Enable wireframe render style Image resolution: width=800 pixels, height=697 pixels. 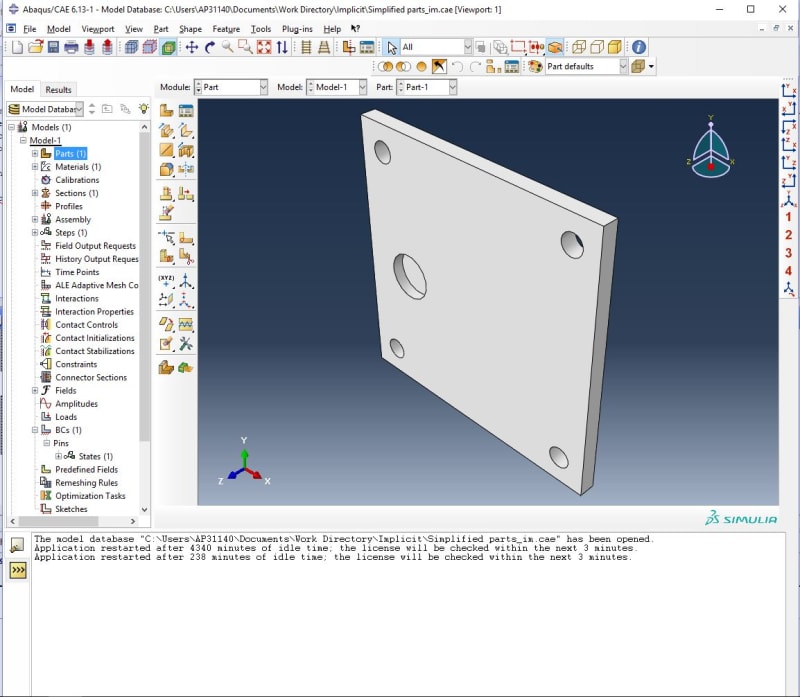click(579, 47)
